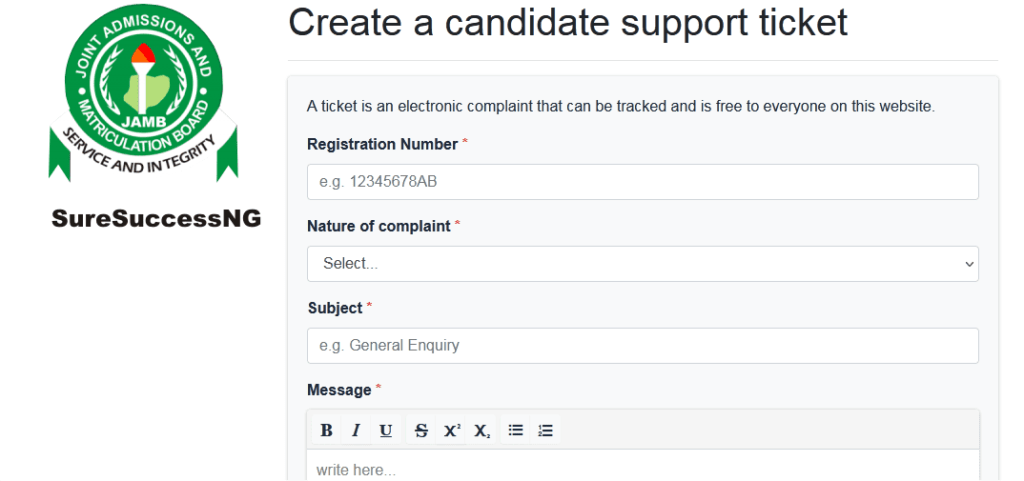Screen dimensions: 1024x481
Task: Click the Create a candidate support ticket heading
Action: tap(567, 23)
